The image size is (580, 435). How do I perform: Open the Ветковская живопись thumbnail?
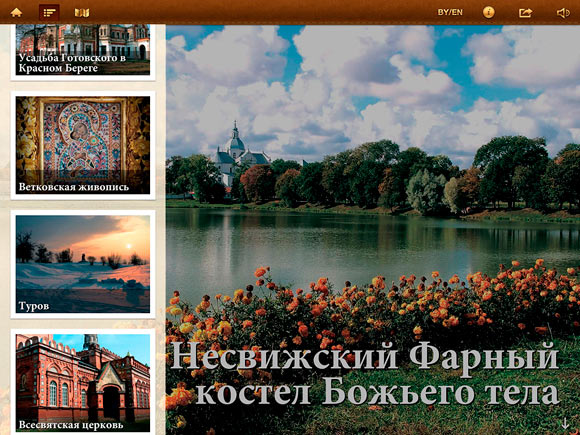click(83, 145)
